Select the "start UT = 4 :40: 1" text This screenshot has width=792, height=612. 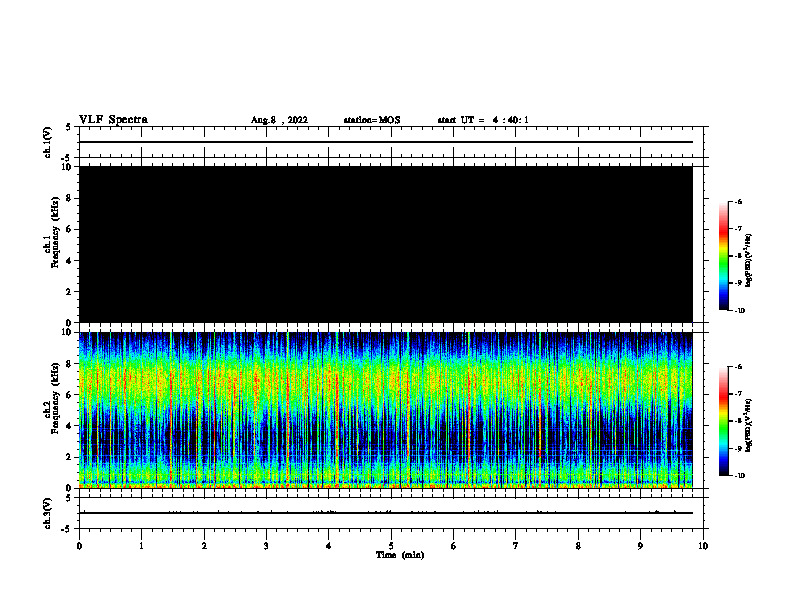tap(483, 120)
